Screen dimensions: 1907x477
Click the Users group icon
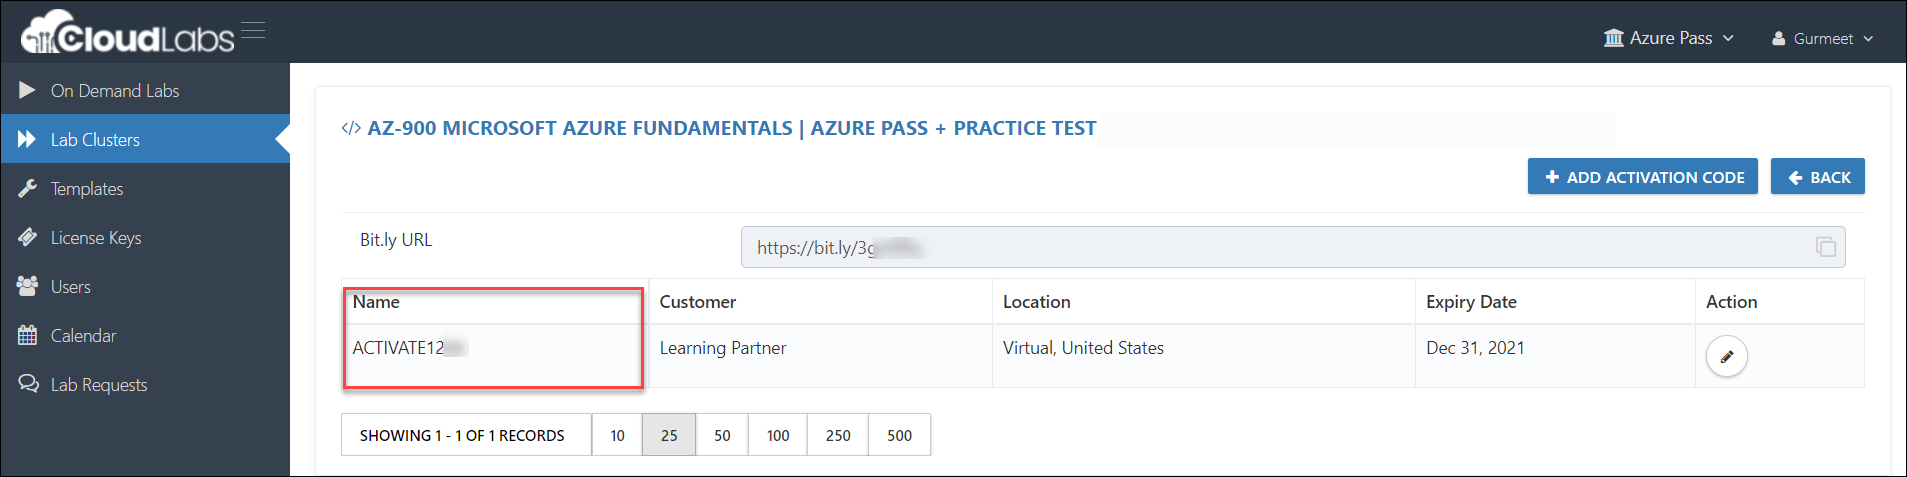(27, 286)
